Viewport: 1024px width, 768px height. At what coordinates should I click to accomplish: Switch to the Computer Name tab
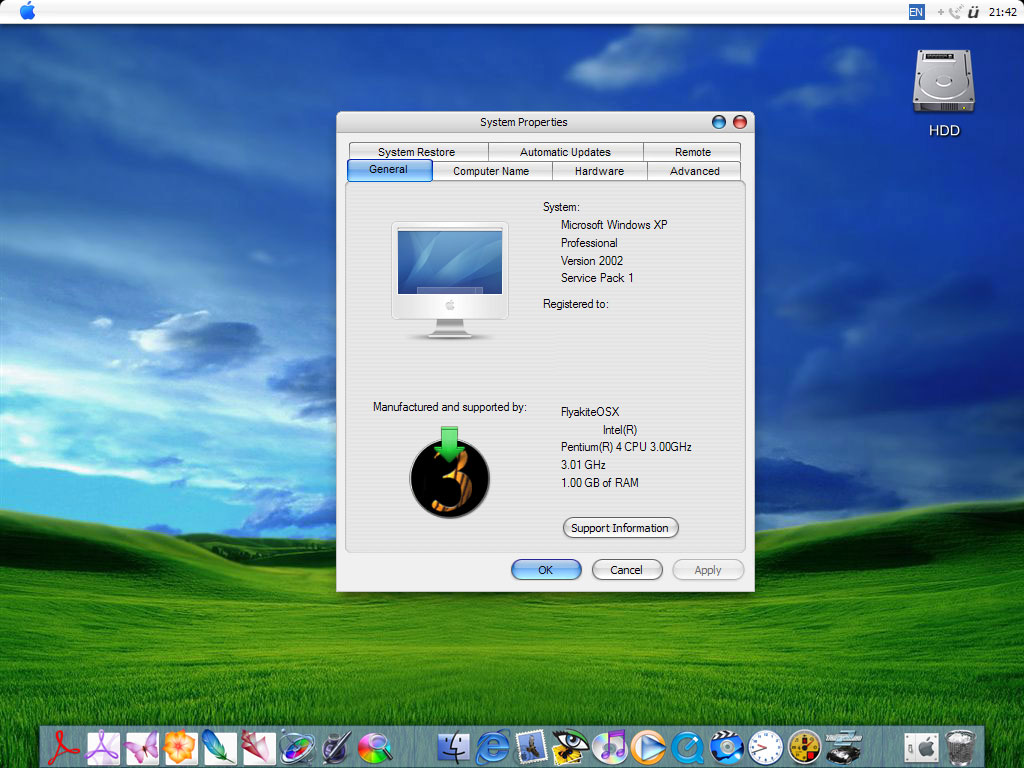pyautogui.click(x=491, y=171)
